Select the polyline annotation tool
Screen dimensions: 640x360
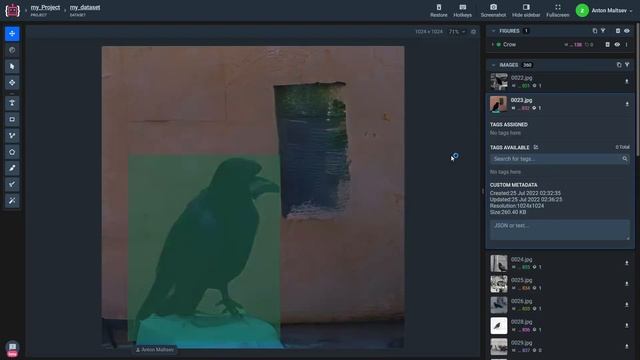click(x=12, y=136)
